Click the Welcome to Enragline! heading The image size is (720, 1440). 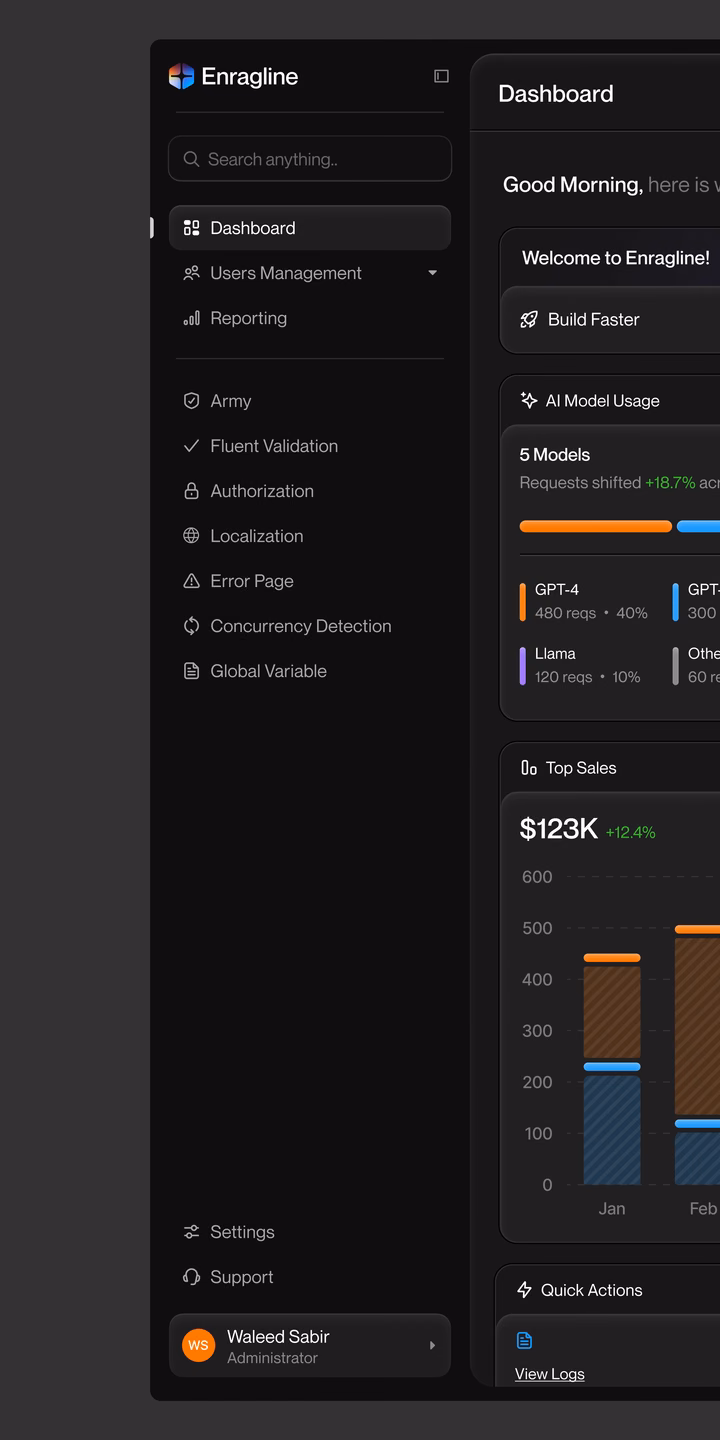coord(616,258)
